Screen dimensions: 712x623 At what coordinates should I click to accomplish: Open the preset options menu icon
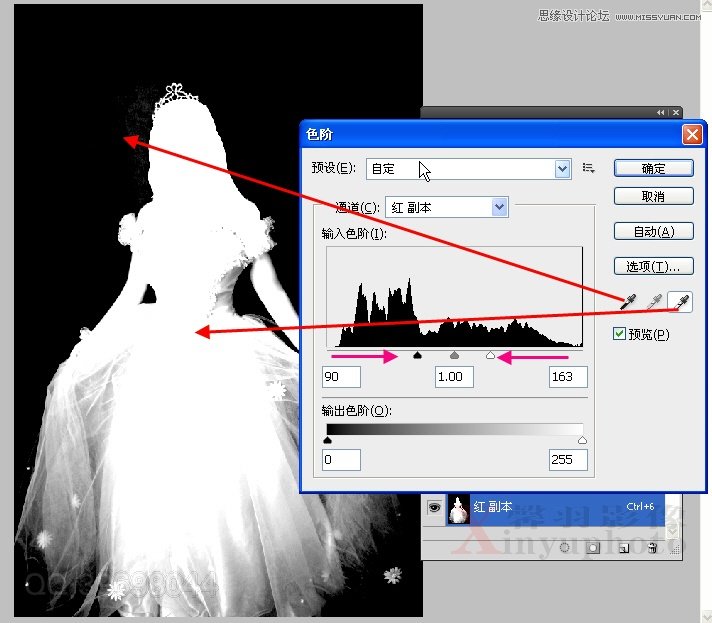coord(588,168)
